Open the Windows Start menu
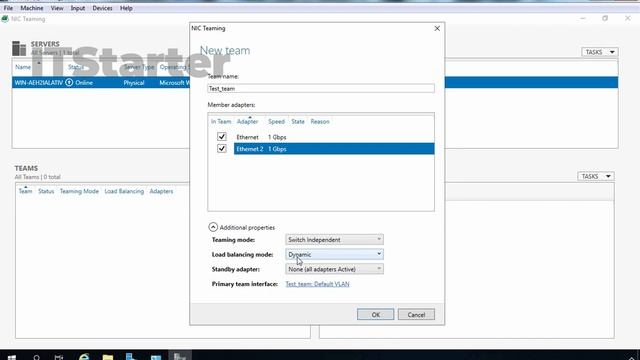Screen dimensions: 640x360 click(x=12, y=357)
